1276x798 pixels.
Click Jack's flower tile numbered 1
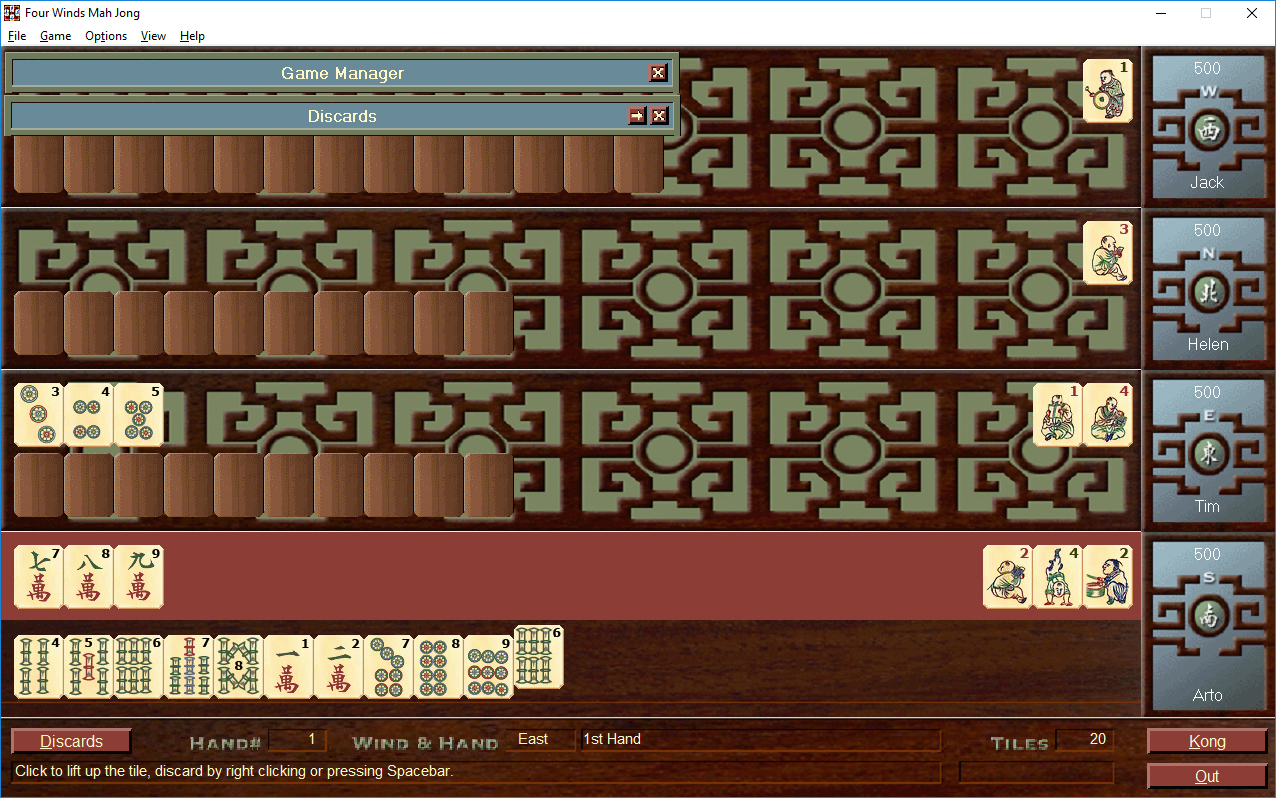(1108, 91)
